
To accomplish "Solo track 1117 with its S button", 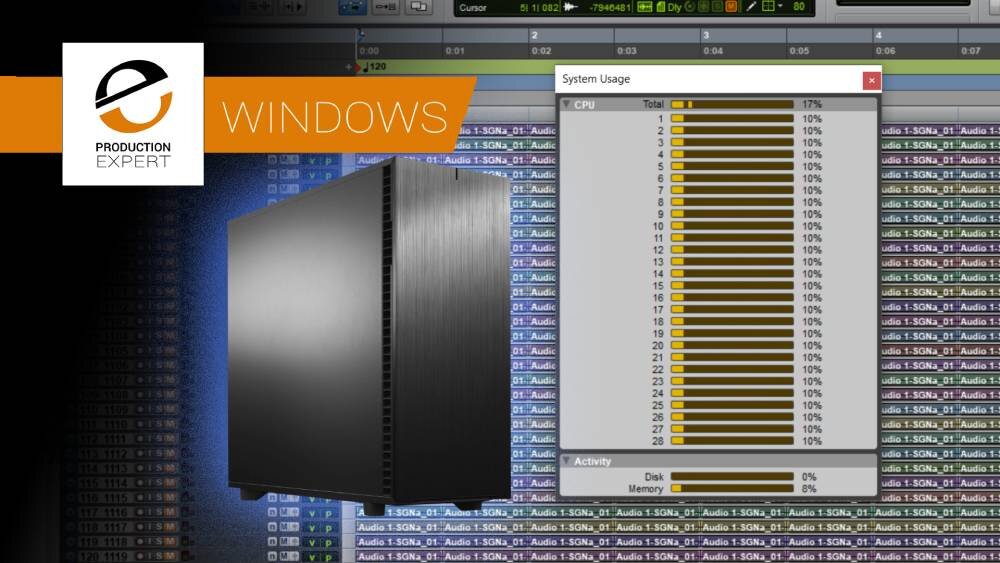I will 160,527.
